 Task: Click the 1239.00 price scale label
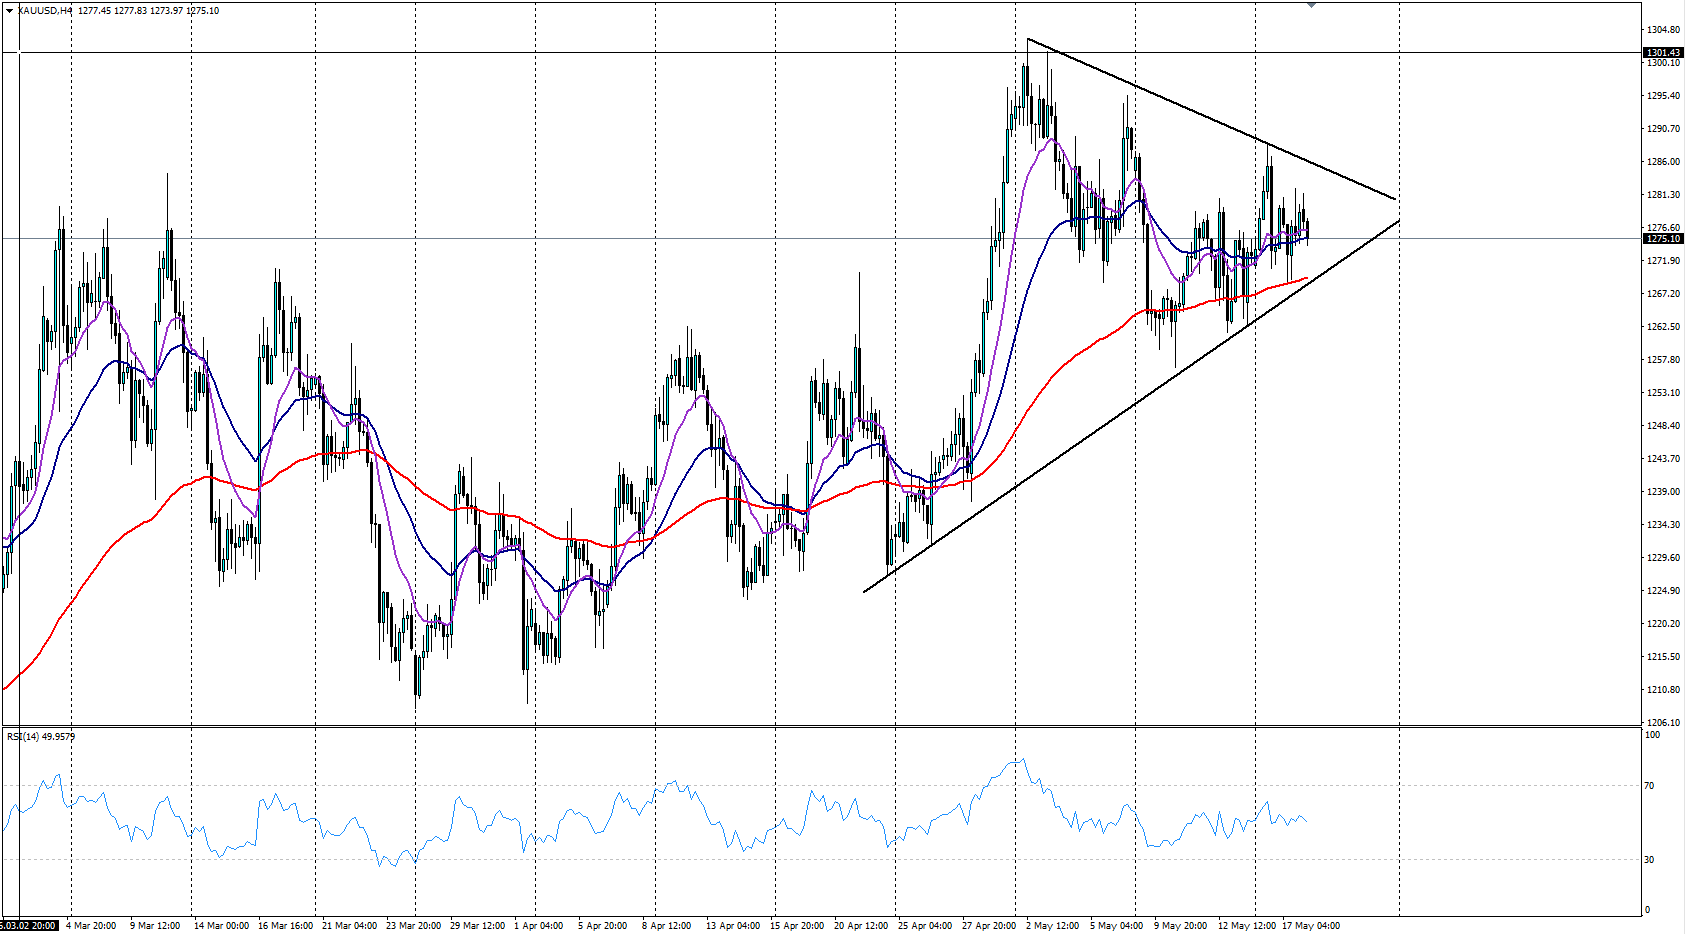(1663, 492)
